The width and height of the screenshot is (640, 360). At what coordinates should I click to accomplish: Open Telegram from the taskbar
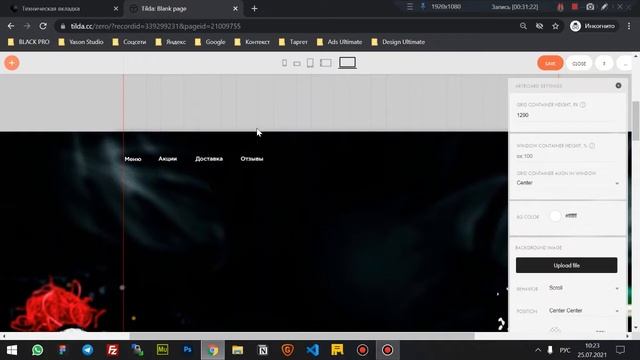pos(87,350)
